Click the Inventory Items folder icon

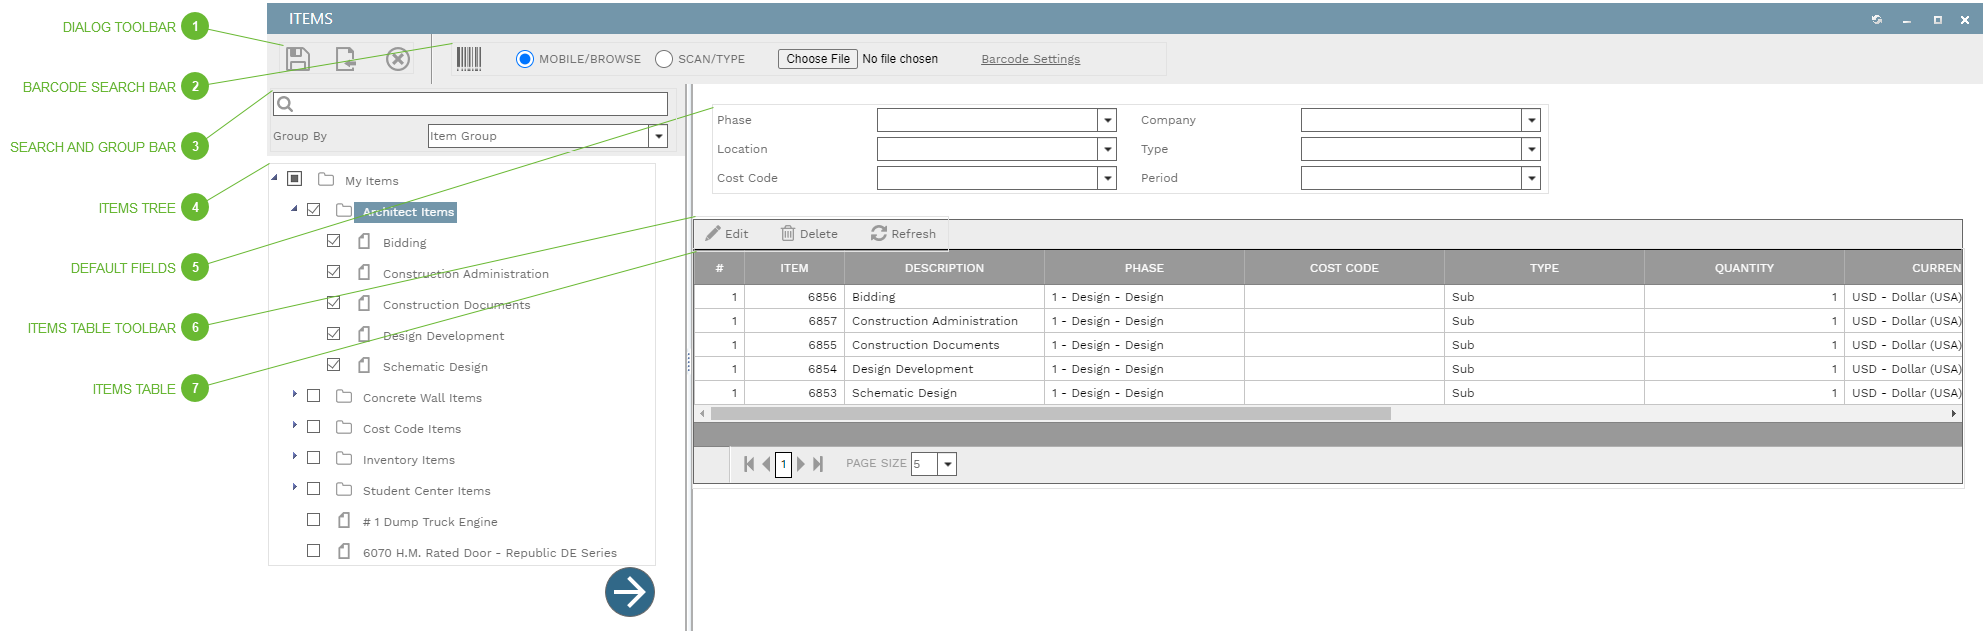pos(344,459)
